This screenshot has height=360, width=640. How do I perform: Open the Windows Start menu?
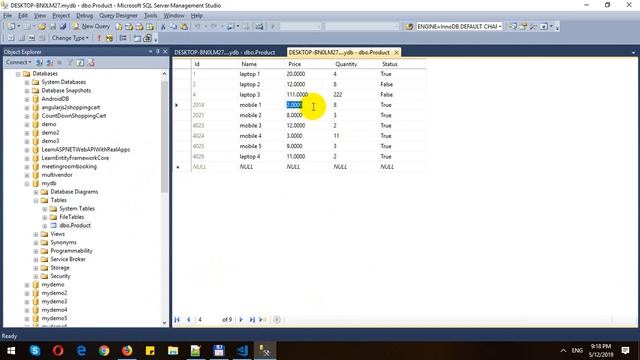11,351
